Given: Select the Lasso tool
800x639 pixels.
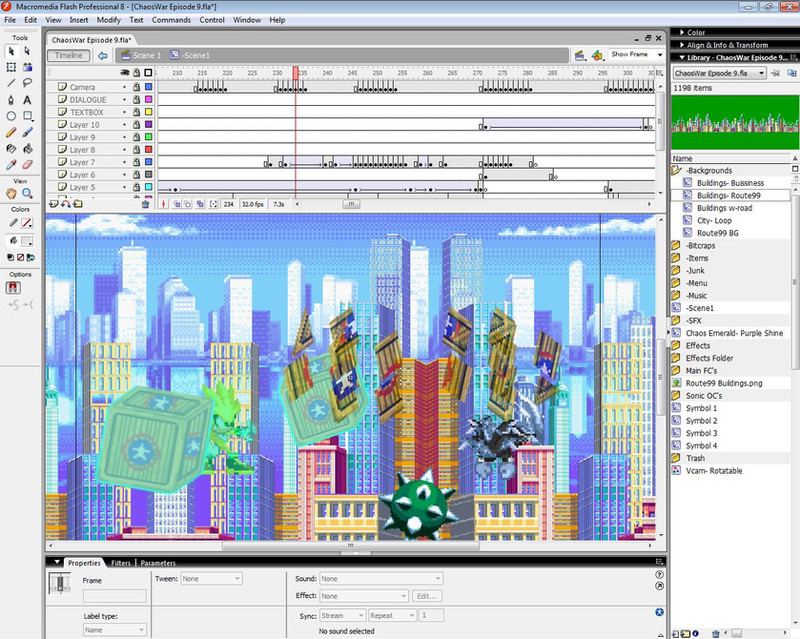Looking at the screenshot, I should 27,83.
